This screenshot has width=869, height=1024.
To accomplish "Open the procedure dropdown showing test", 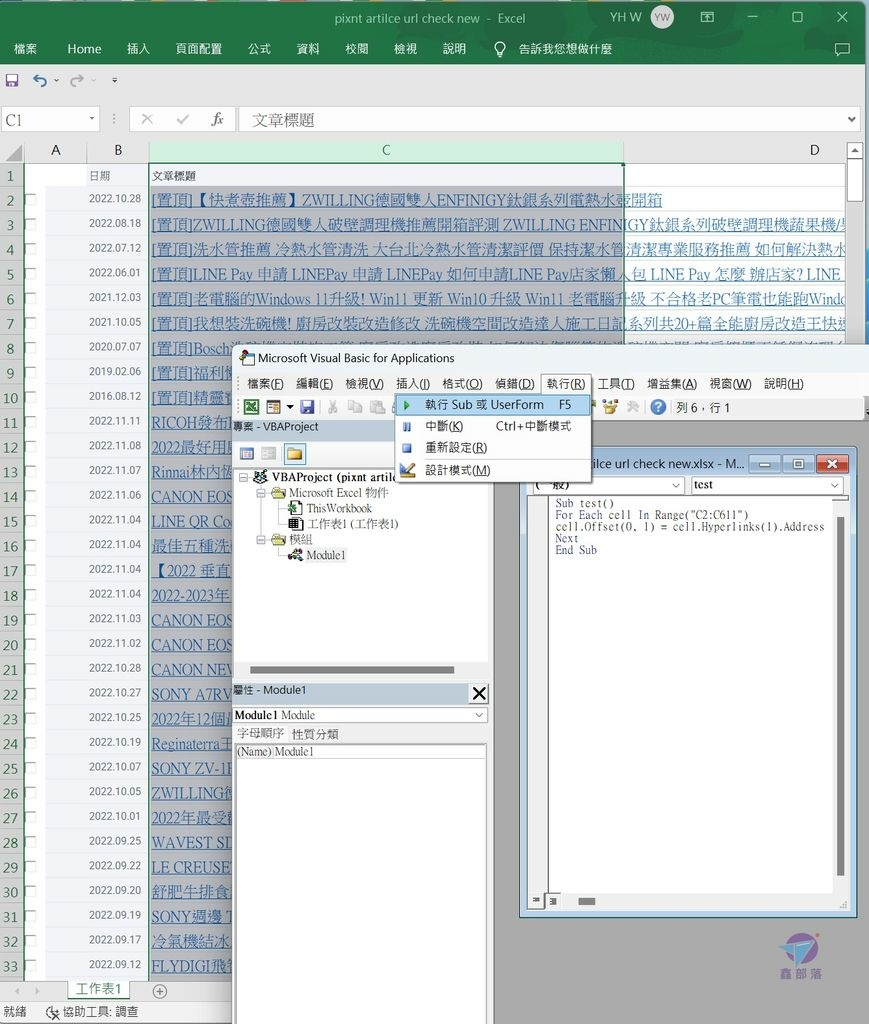I will [x=834, y=485].
